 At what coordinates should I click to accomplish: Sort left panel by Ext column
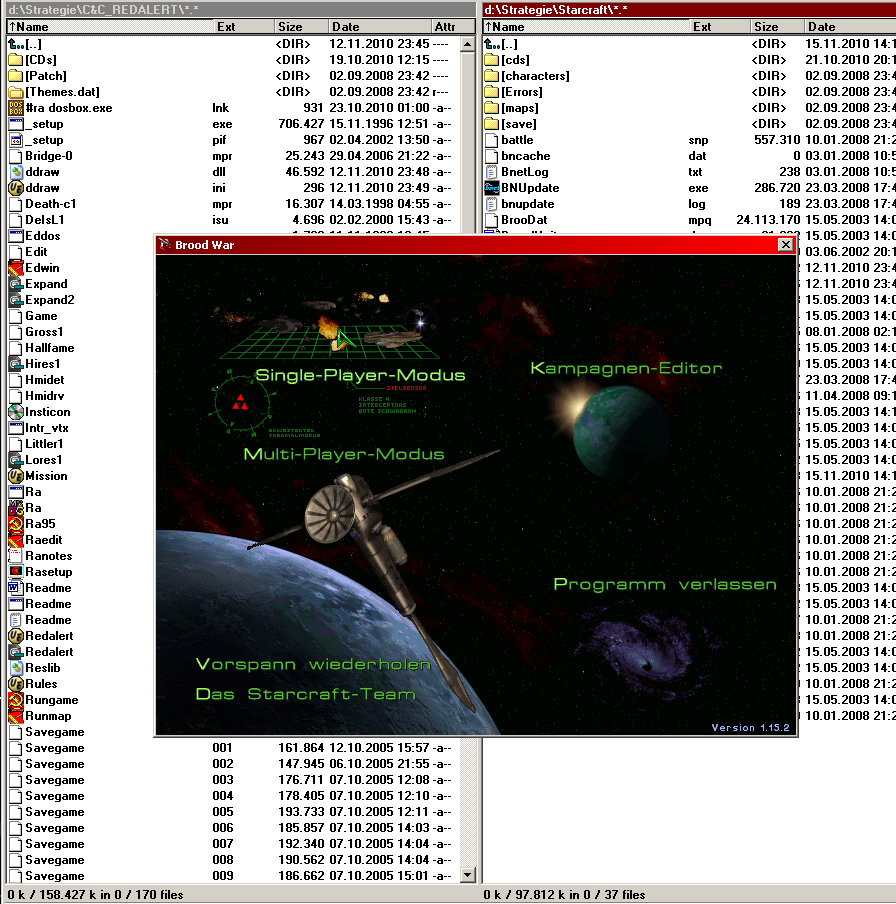[x=244, y=27]
